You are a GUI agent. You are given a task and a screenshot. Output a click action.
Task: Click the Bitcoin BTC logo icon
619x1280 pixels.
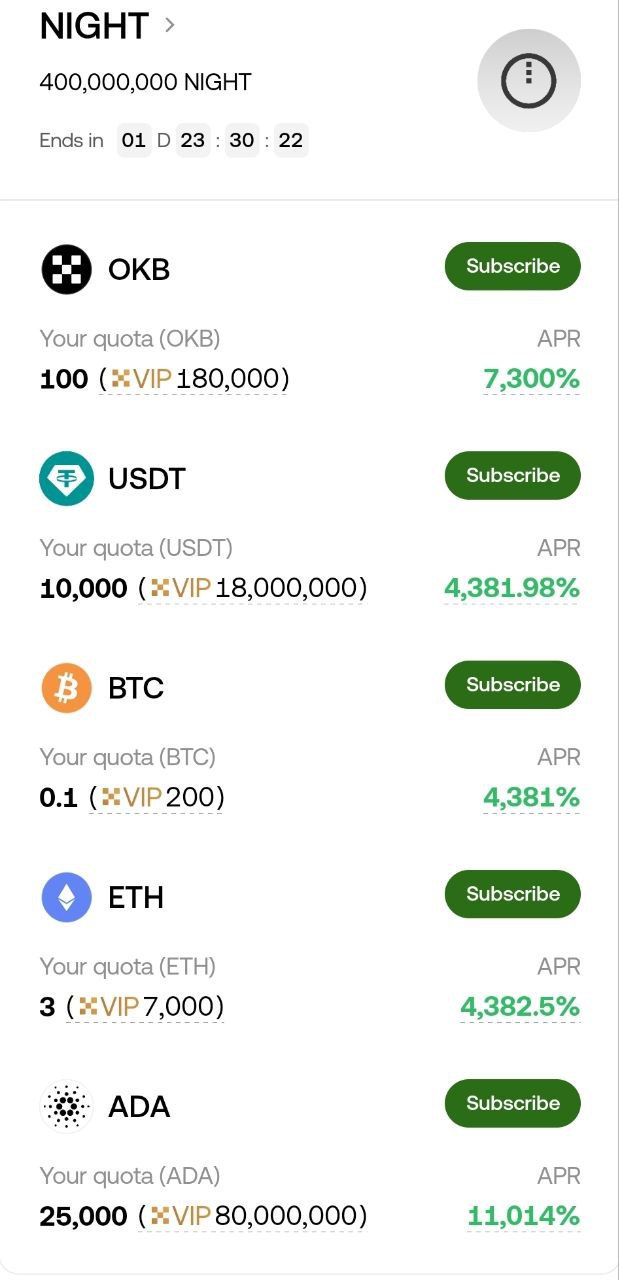(66, 688)
